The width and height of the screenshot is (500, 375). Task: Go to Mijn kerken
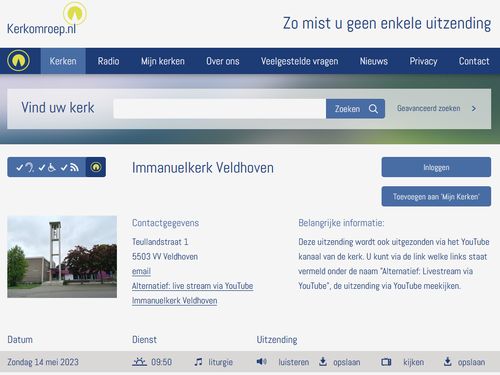[x=163, y=61]
